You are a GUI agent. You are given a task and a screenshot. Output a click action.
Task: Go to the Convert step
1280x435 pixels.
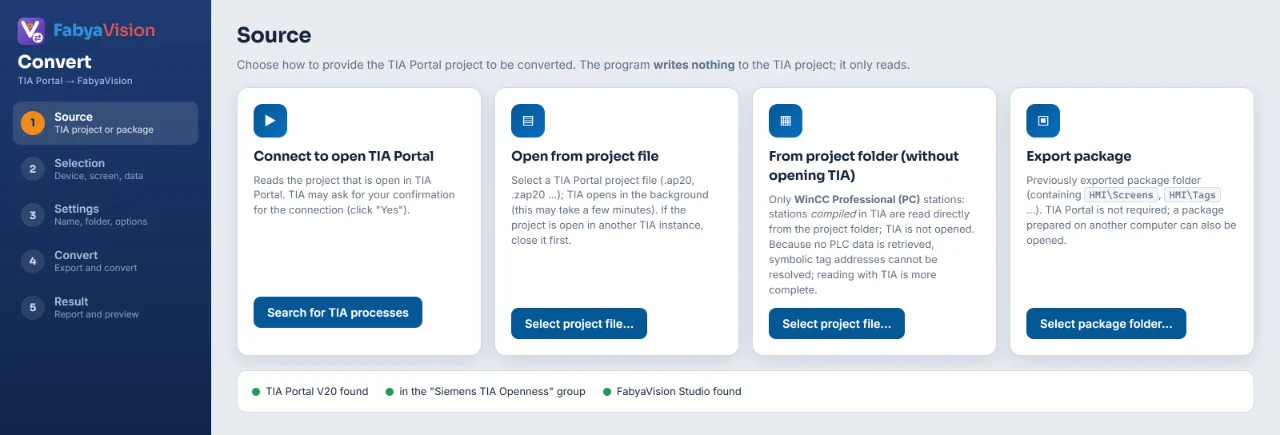tap(105, 261)
